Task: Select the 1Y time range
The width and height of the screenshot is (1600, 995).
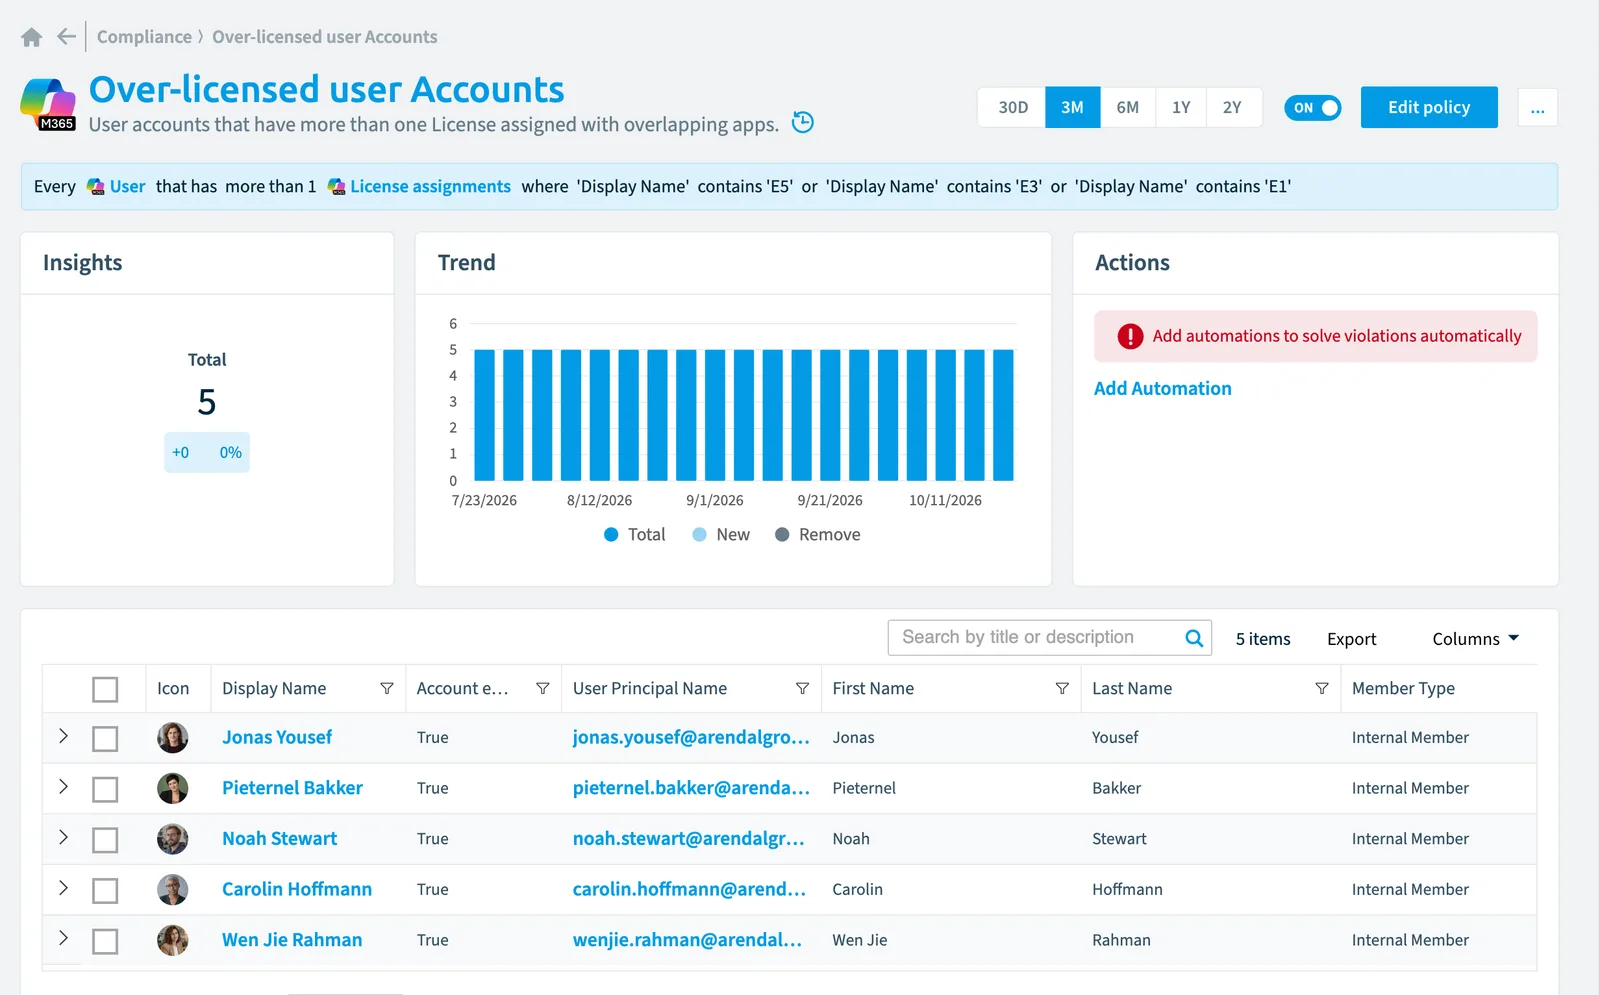Action: click(x=1181, y=107)
